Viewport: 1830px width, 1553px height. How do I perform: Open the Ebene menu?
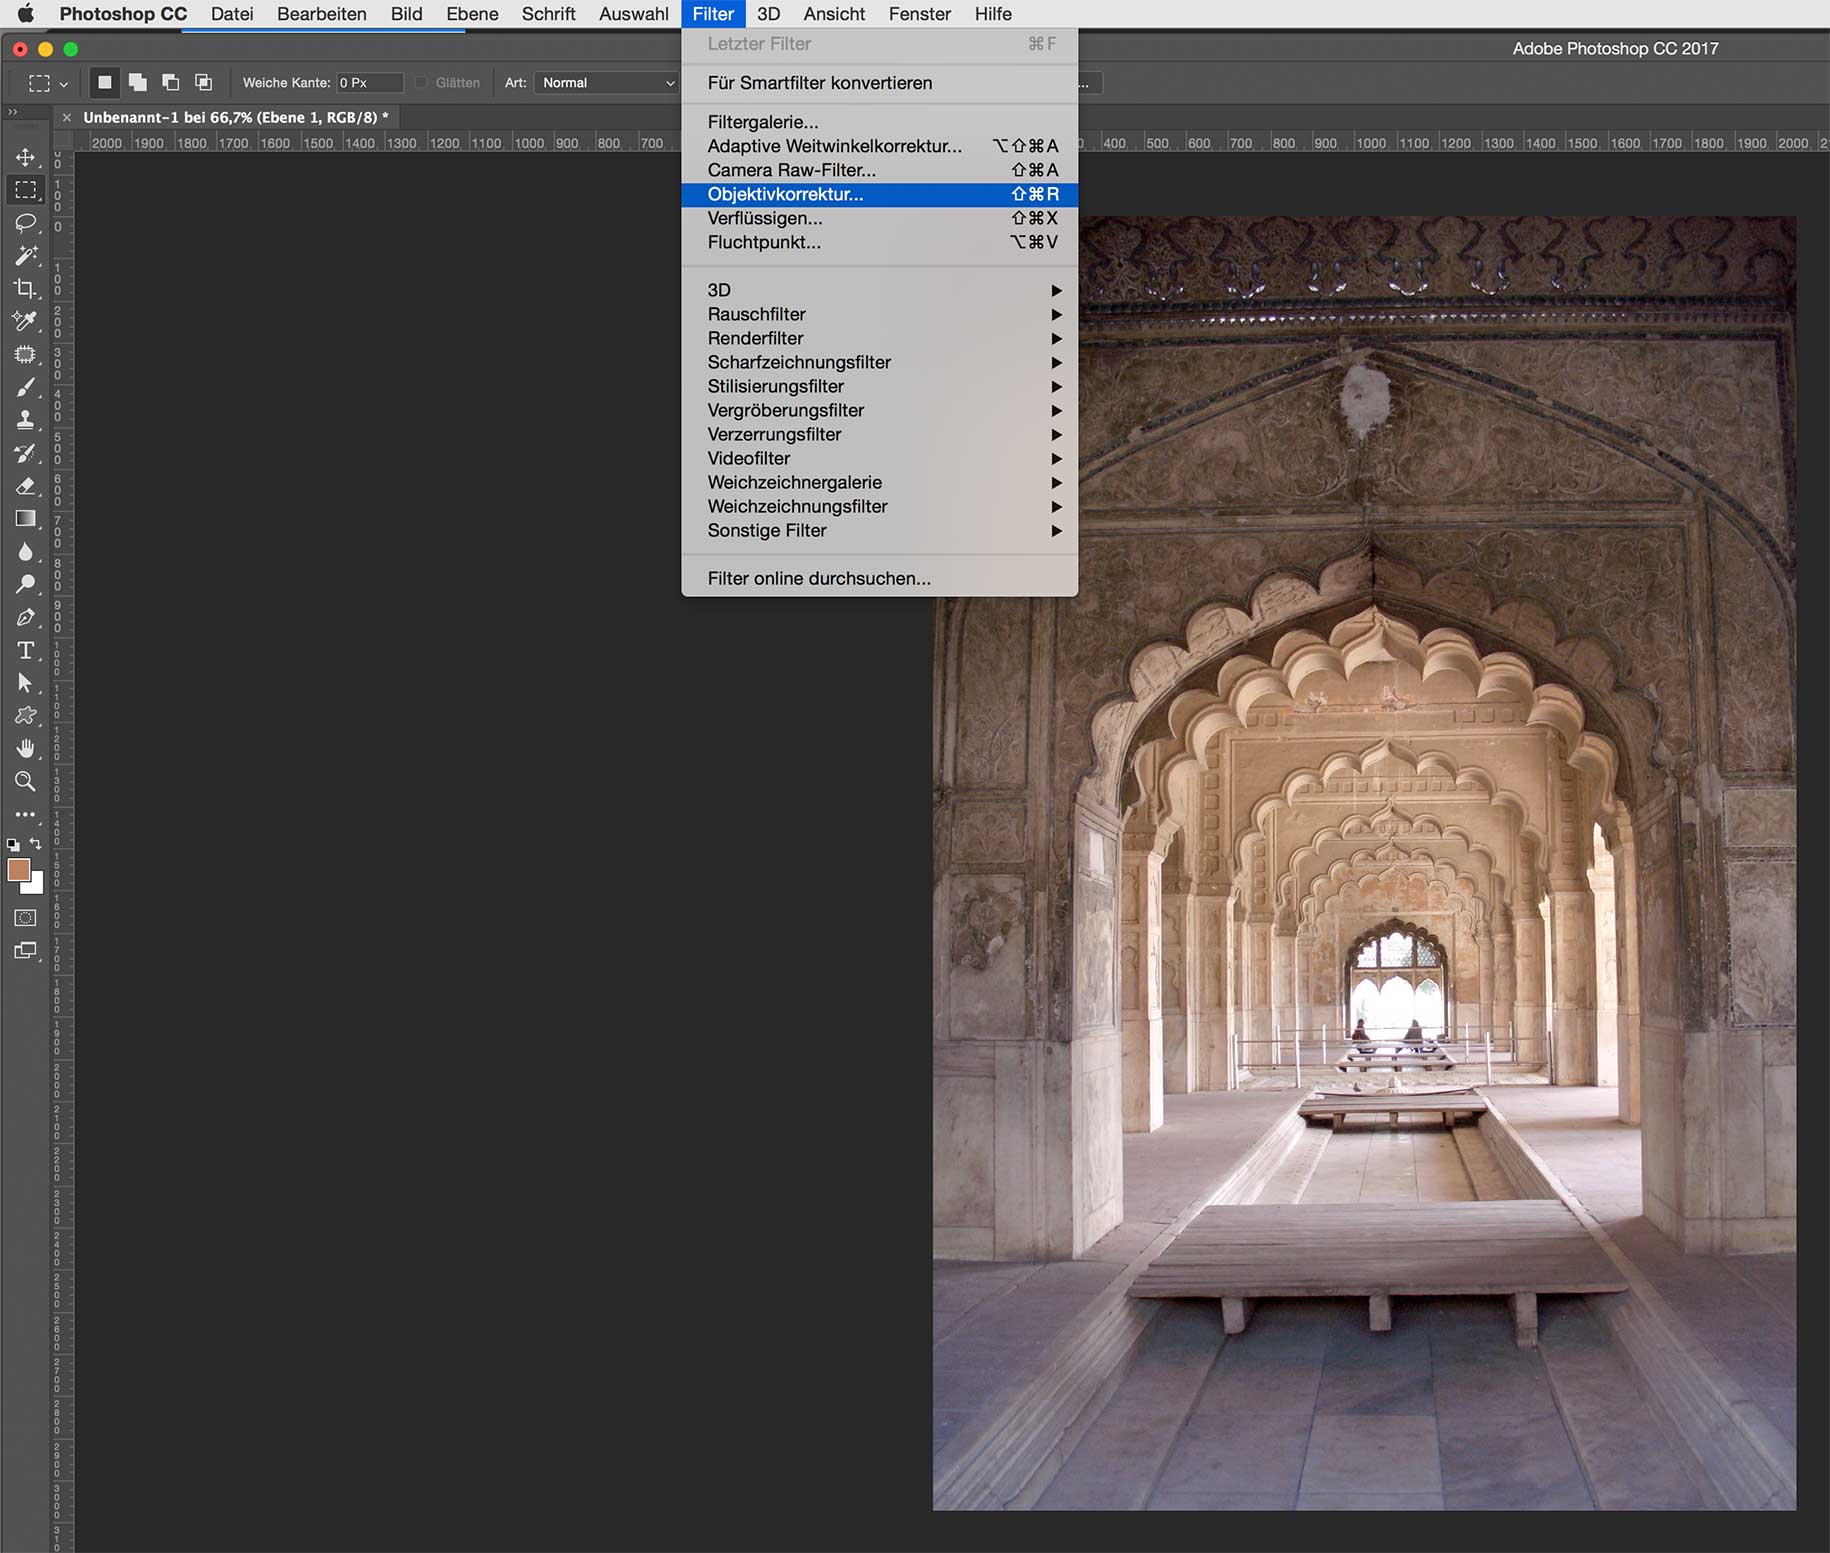[x=472, y=14]
